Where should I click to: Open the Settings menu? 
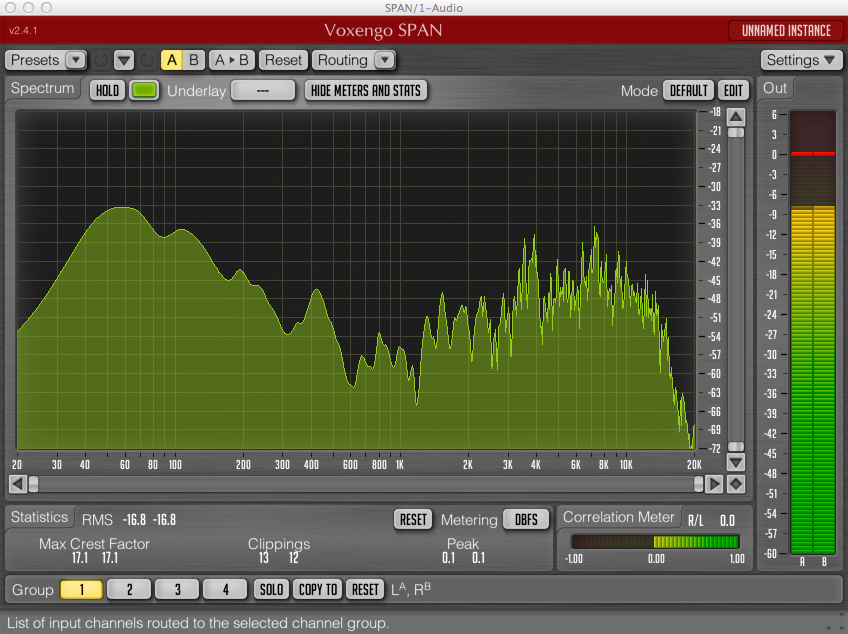(x=801, y=60)
